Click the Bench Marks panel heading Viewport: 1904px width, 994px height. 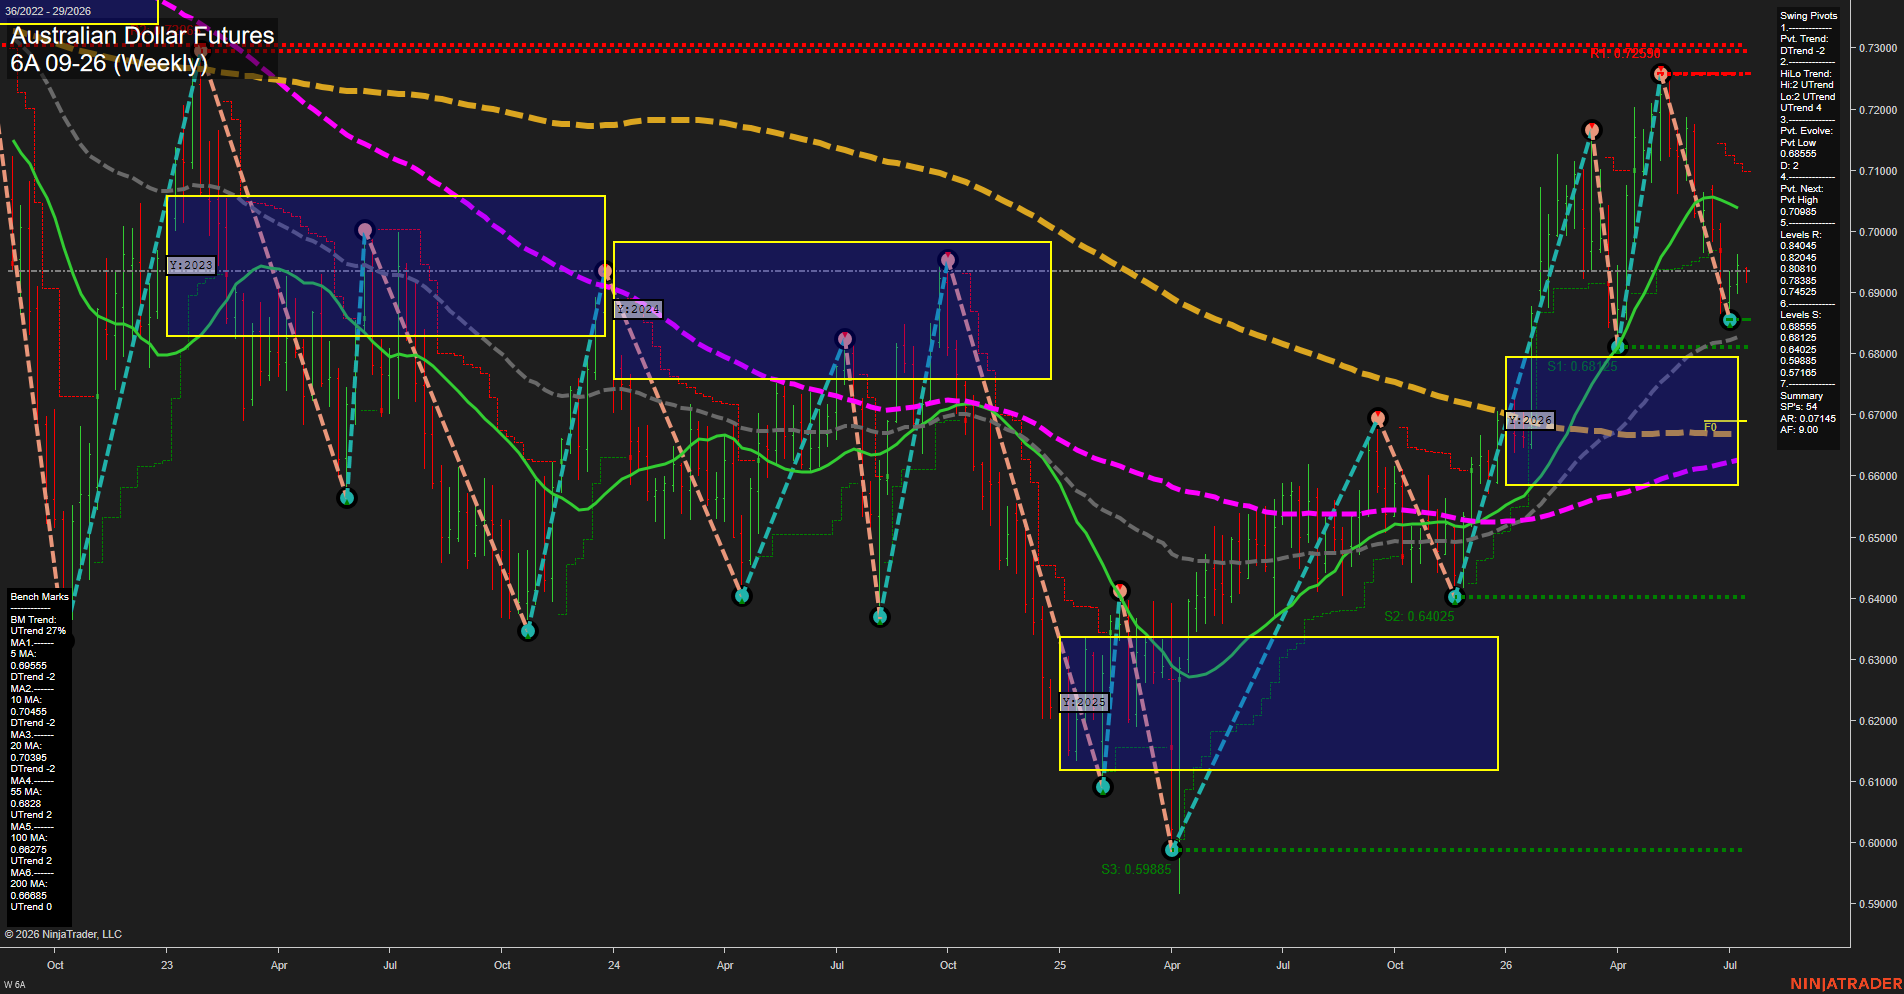tap(40, 597)
